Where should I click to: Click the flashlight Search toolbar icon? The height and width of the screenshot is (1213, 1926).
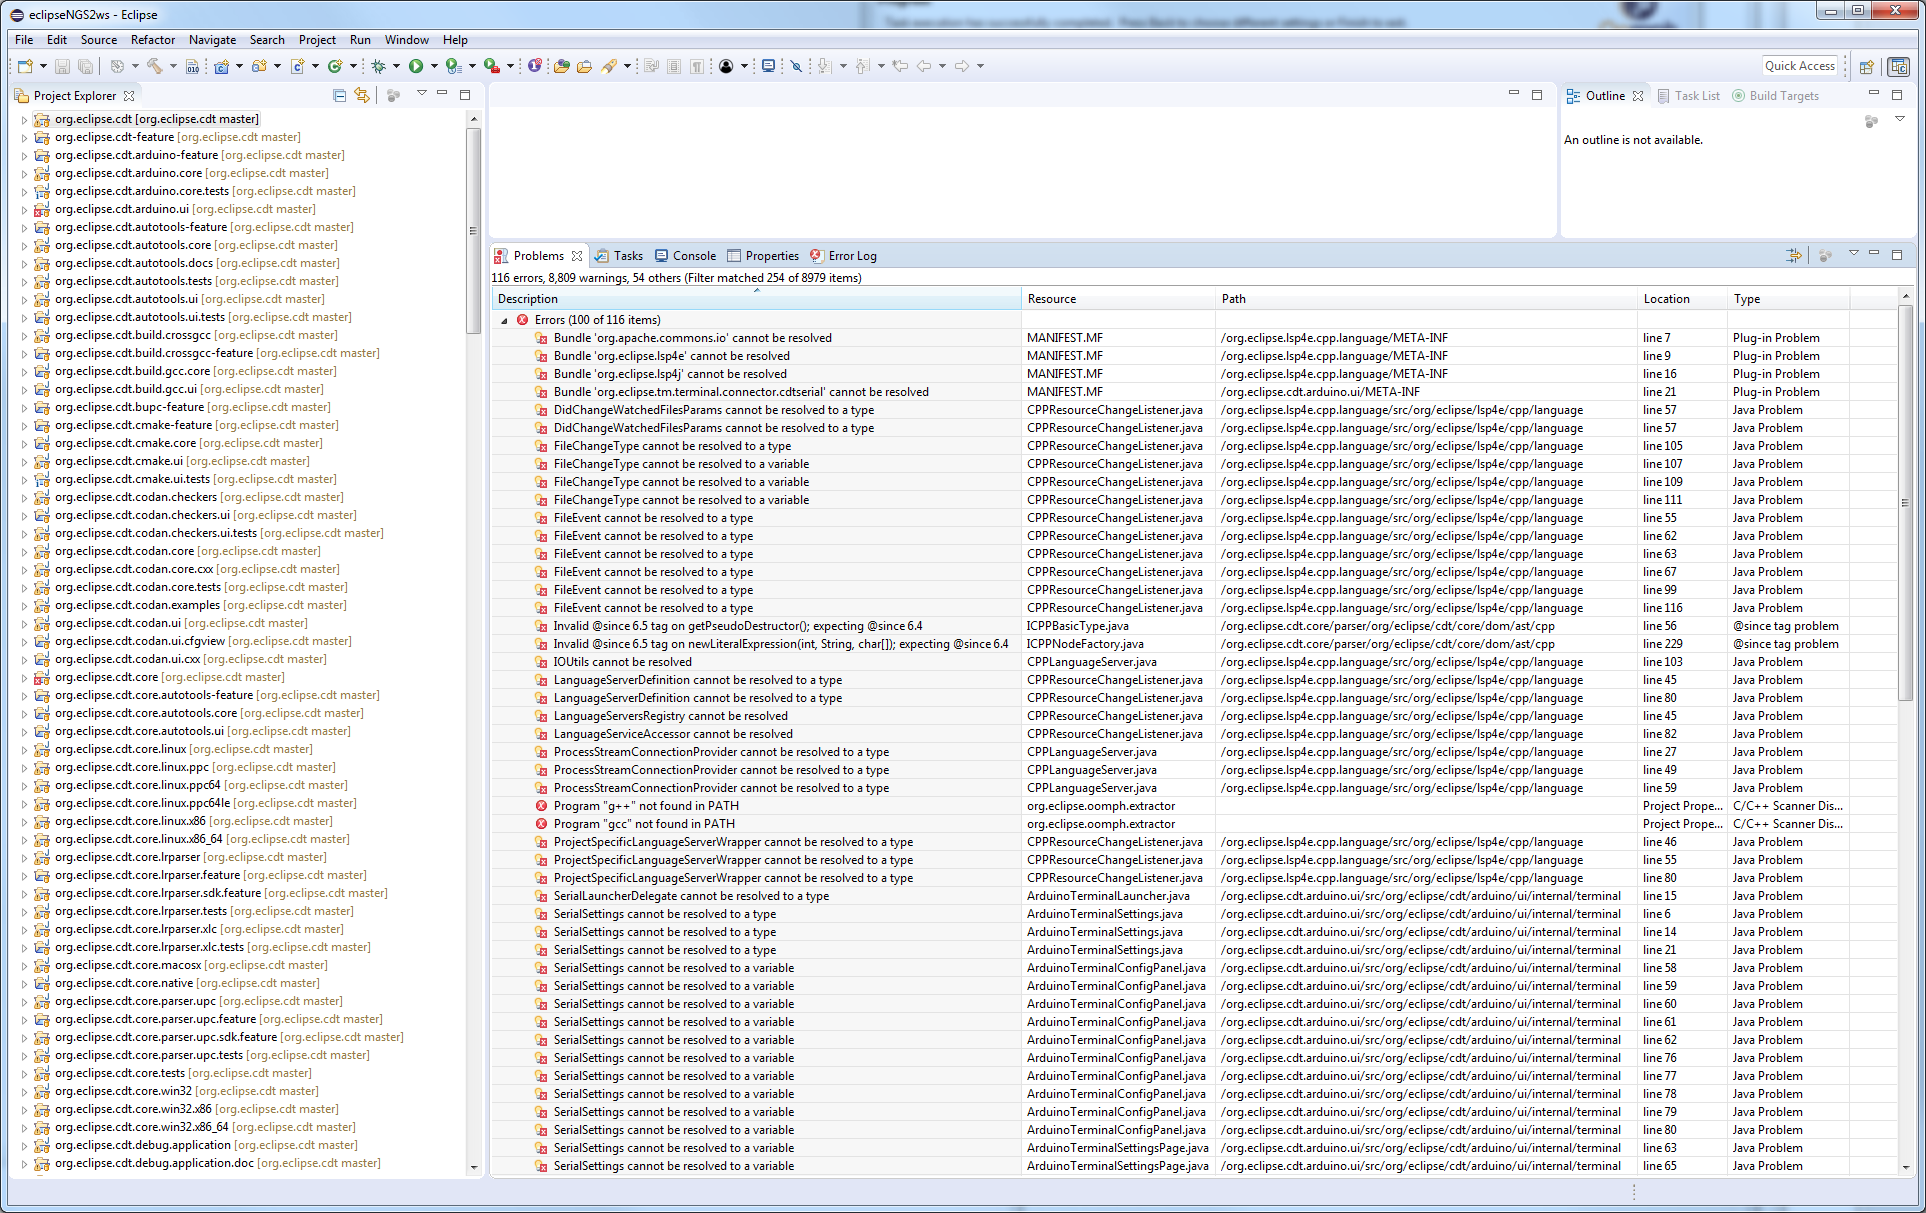point(609,66)
